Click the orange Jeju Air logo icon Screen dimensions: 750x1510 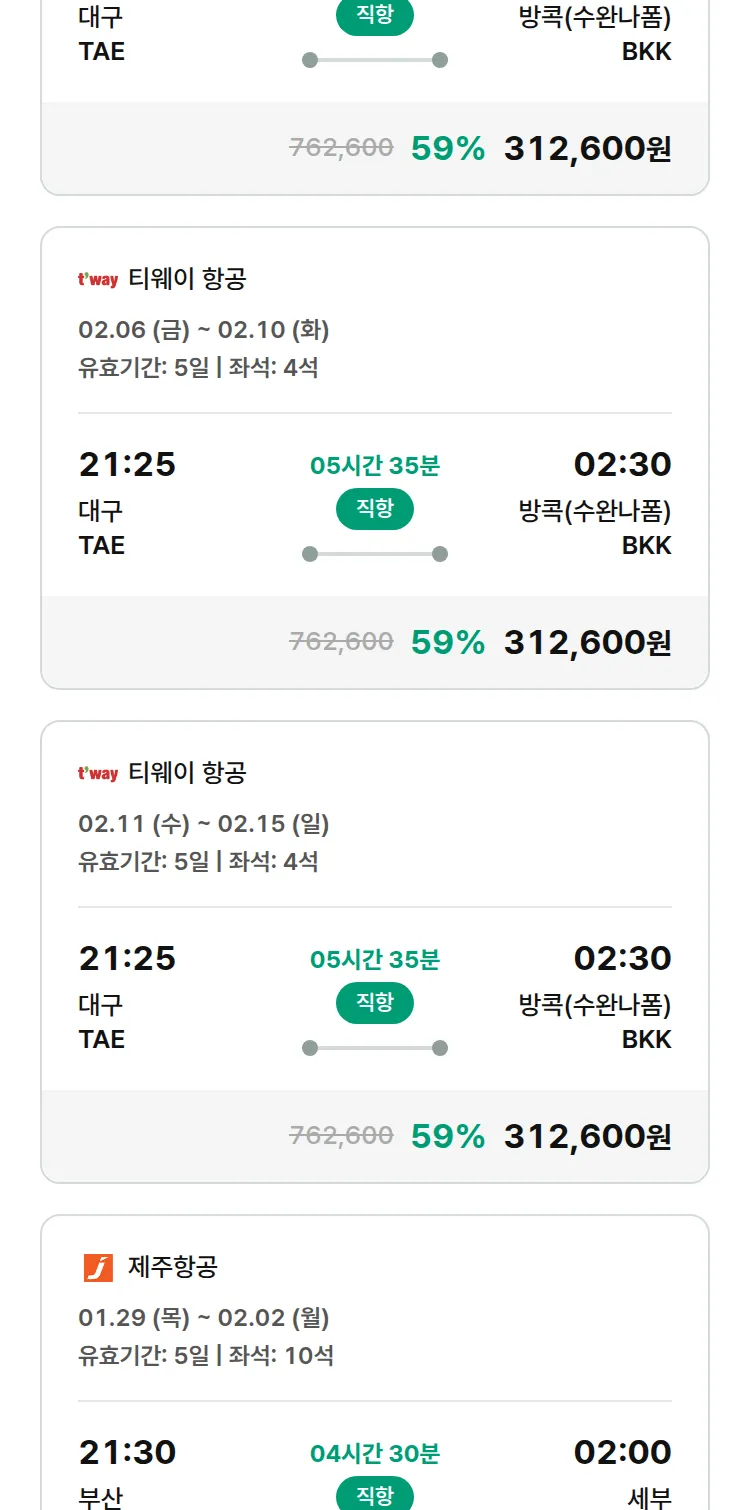98,1268
